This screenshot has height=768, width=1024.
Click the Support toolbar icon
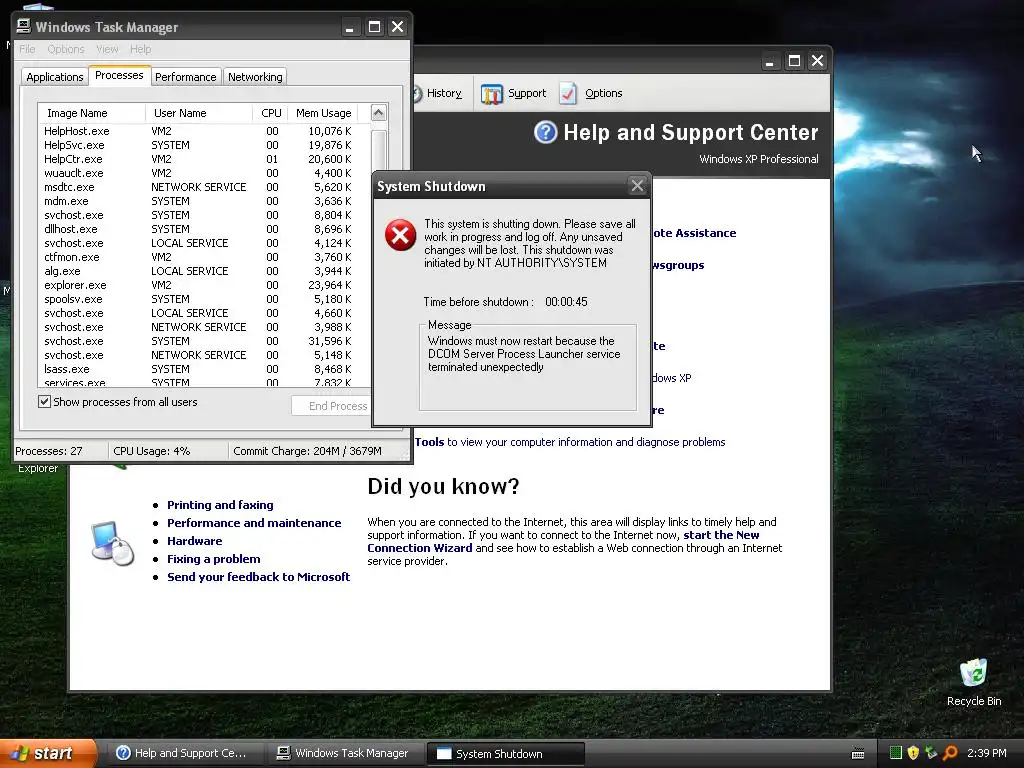pyautogui.click(x=492, y=94)
